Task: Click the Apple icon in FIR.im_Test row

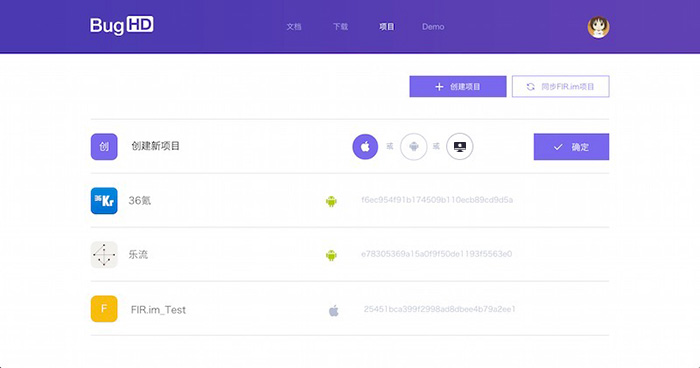Action: click(x=333, y=310)
